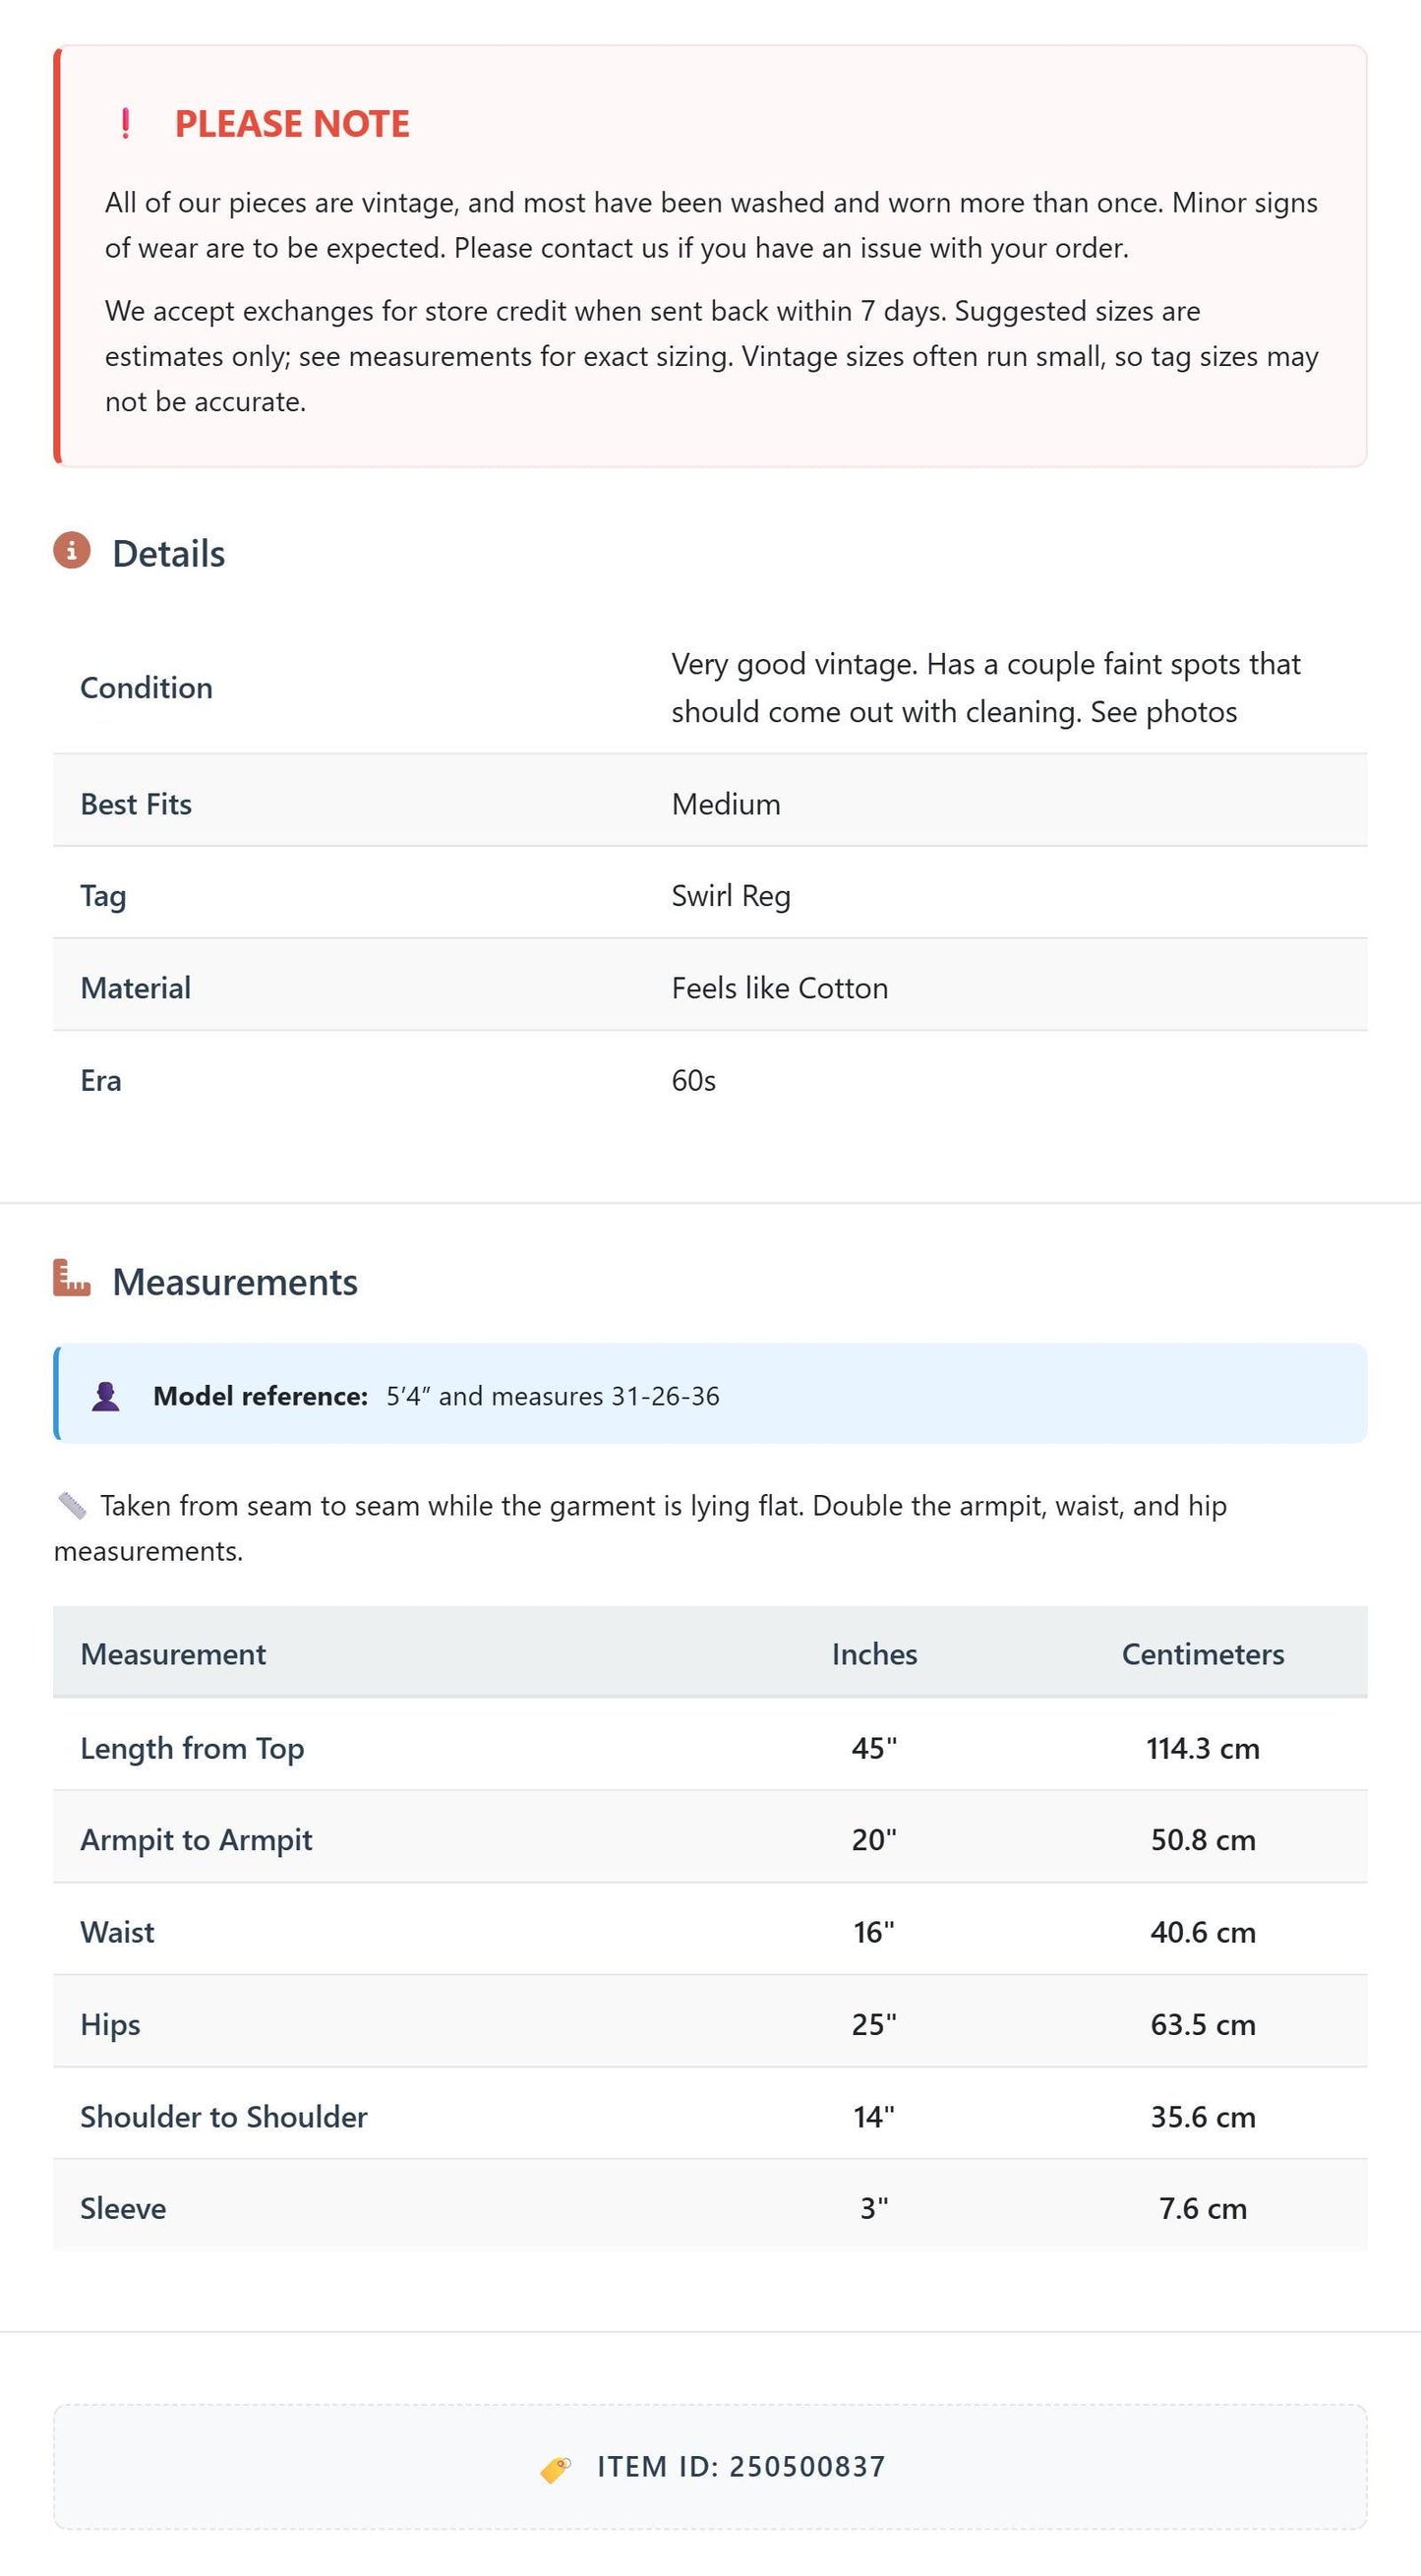Click the purple model silhouette icon
Image resolution: width=1421 pixels, height=2576 pixels.
point(106,1396)
